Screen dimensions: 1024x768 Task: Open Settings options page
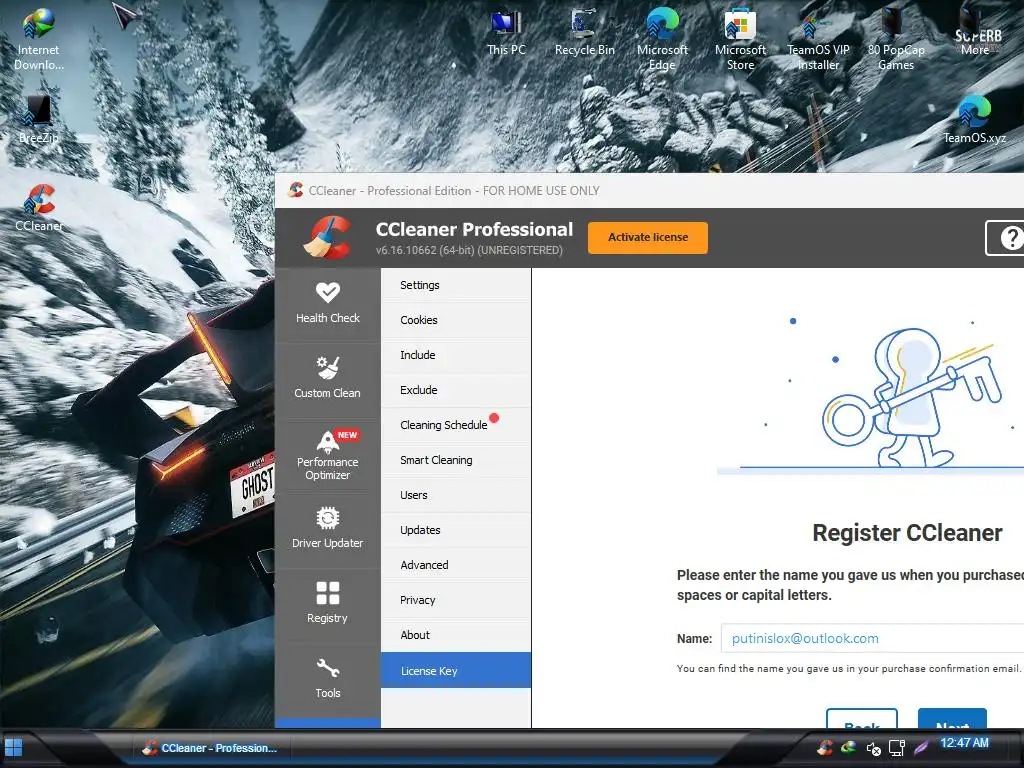pos(456,285)
